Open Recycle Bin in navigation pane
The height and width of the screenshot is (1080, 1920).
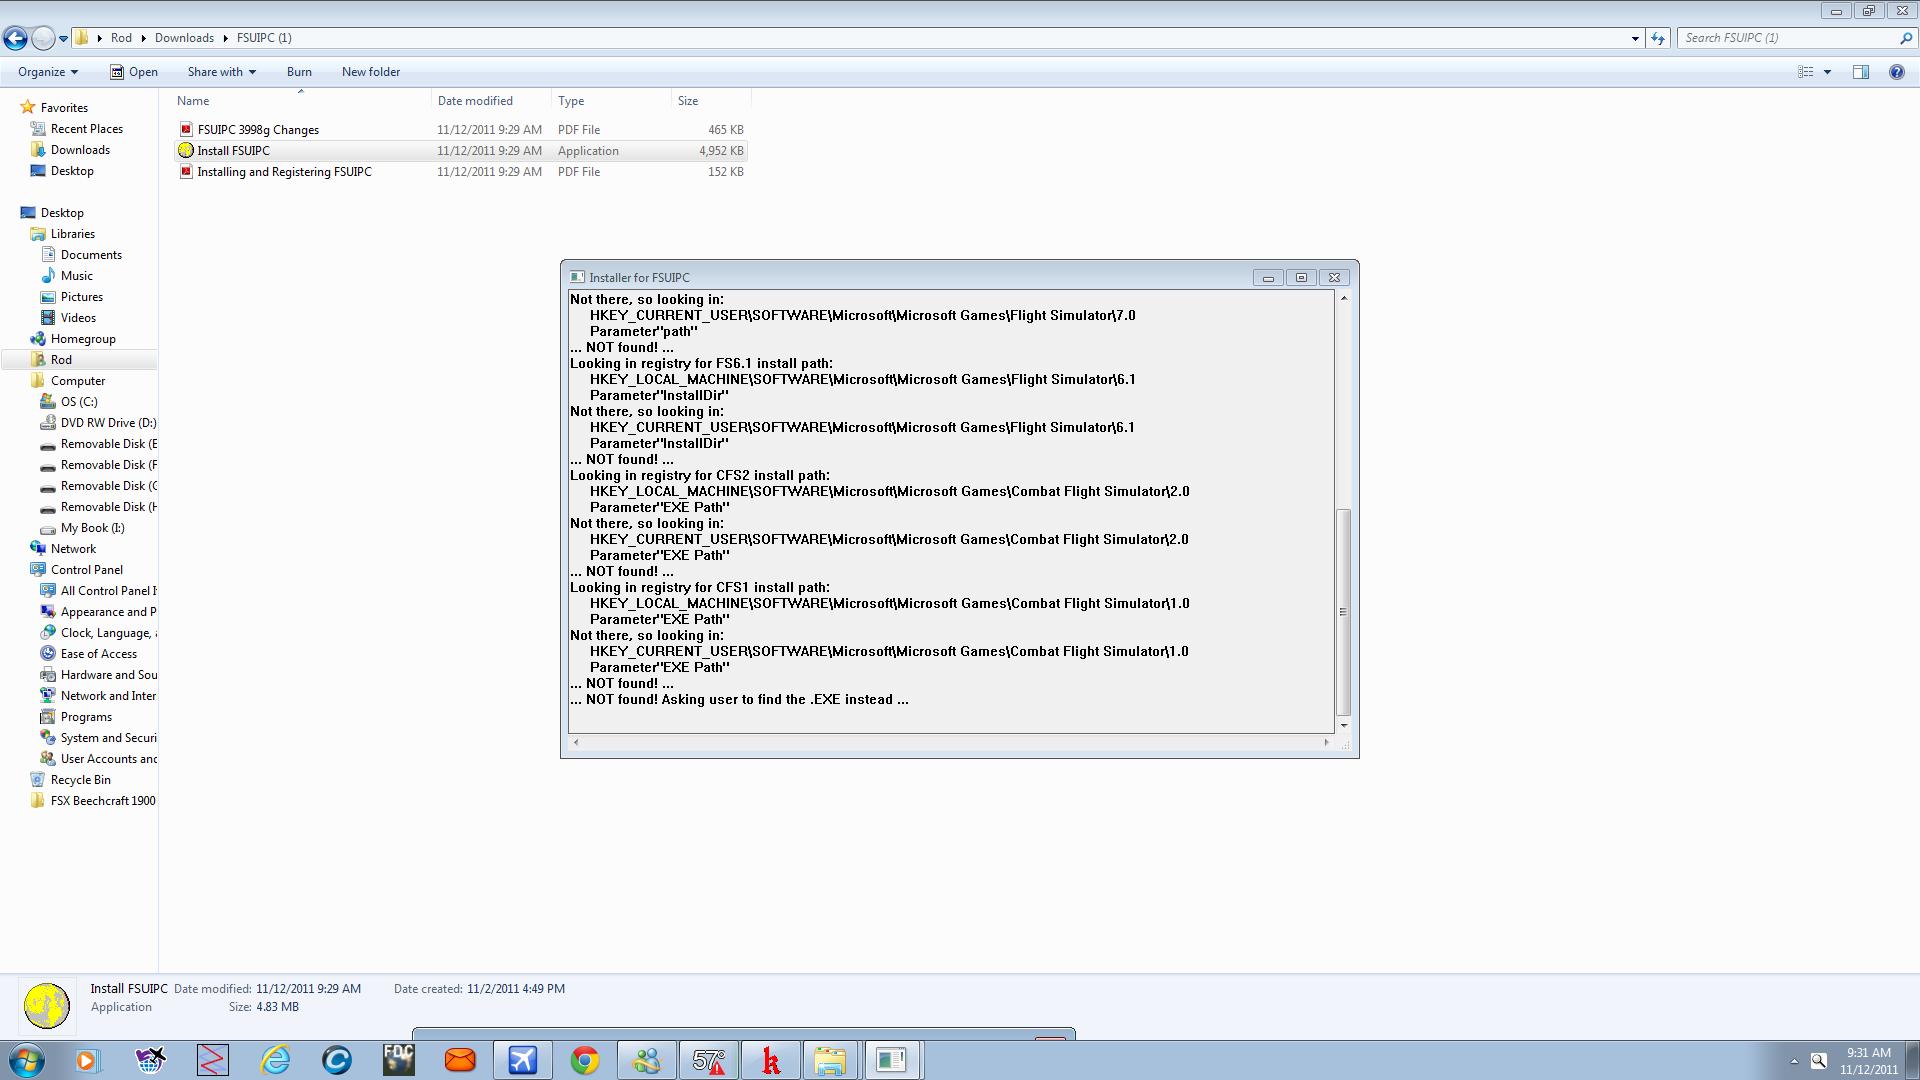80,780
